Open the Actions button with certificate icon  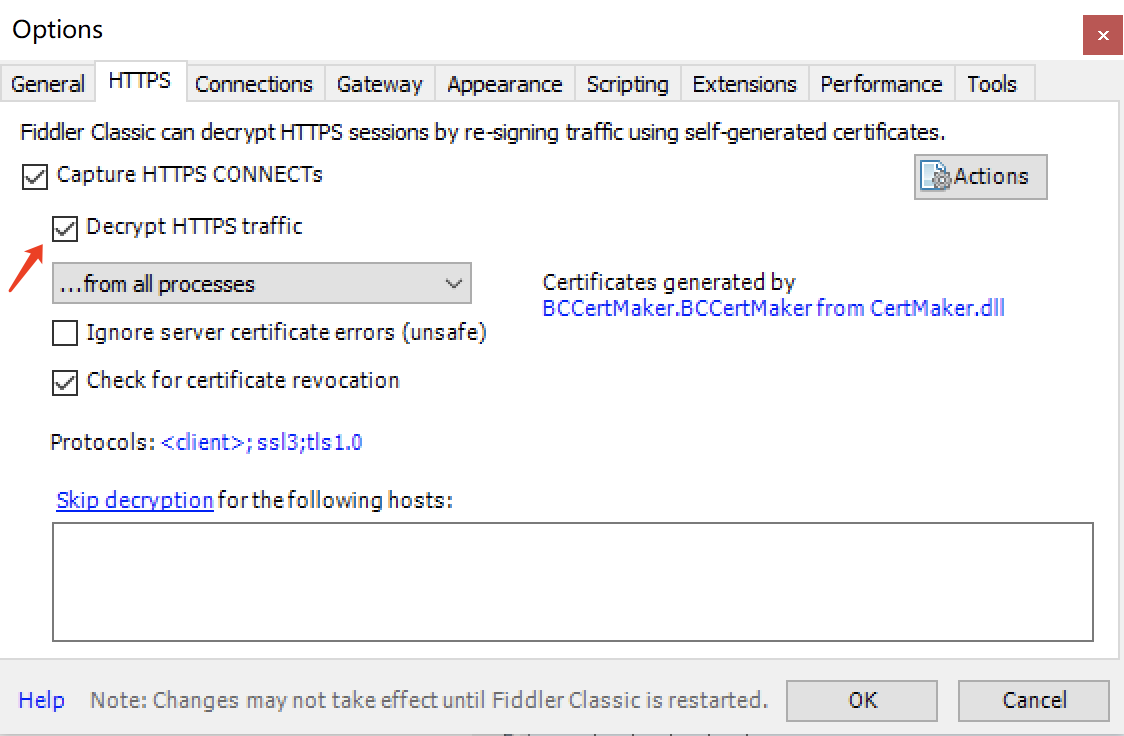(x=980, y=176)
